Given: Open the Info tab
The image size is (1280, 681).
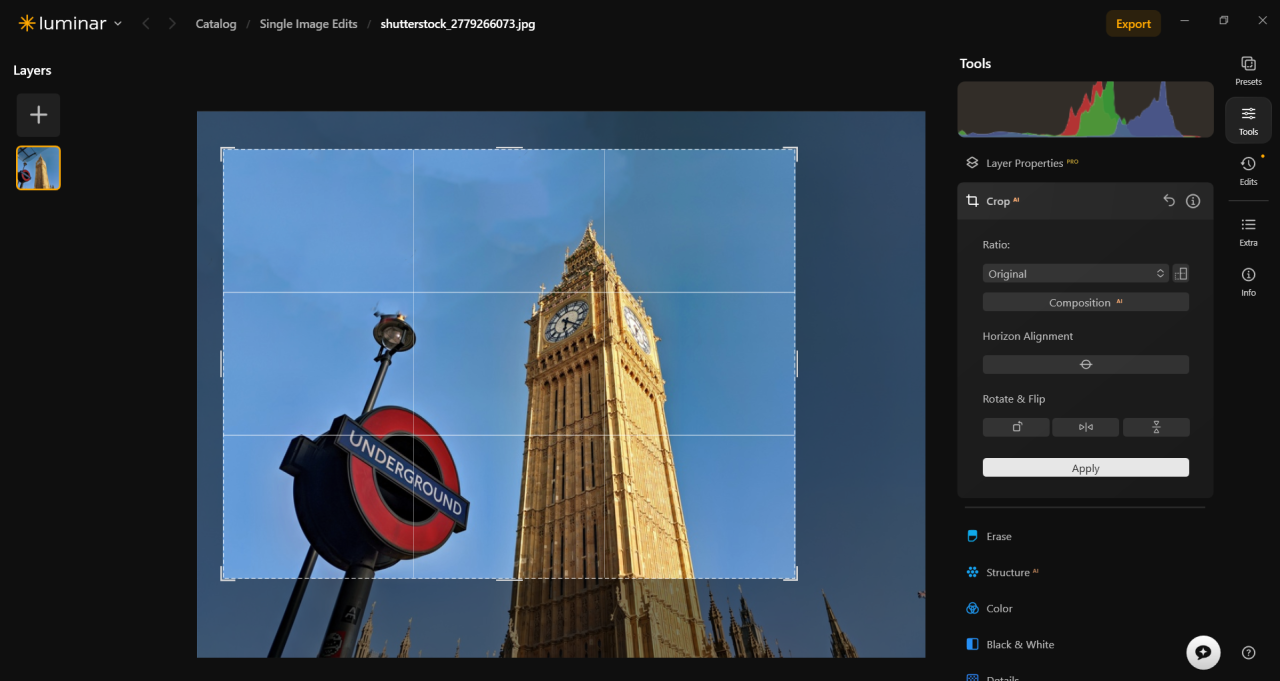Looking at the screenshot, I should (1248, 281).
